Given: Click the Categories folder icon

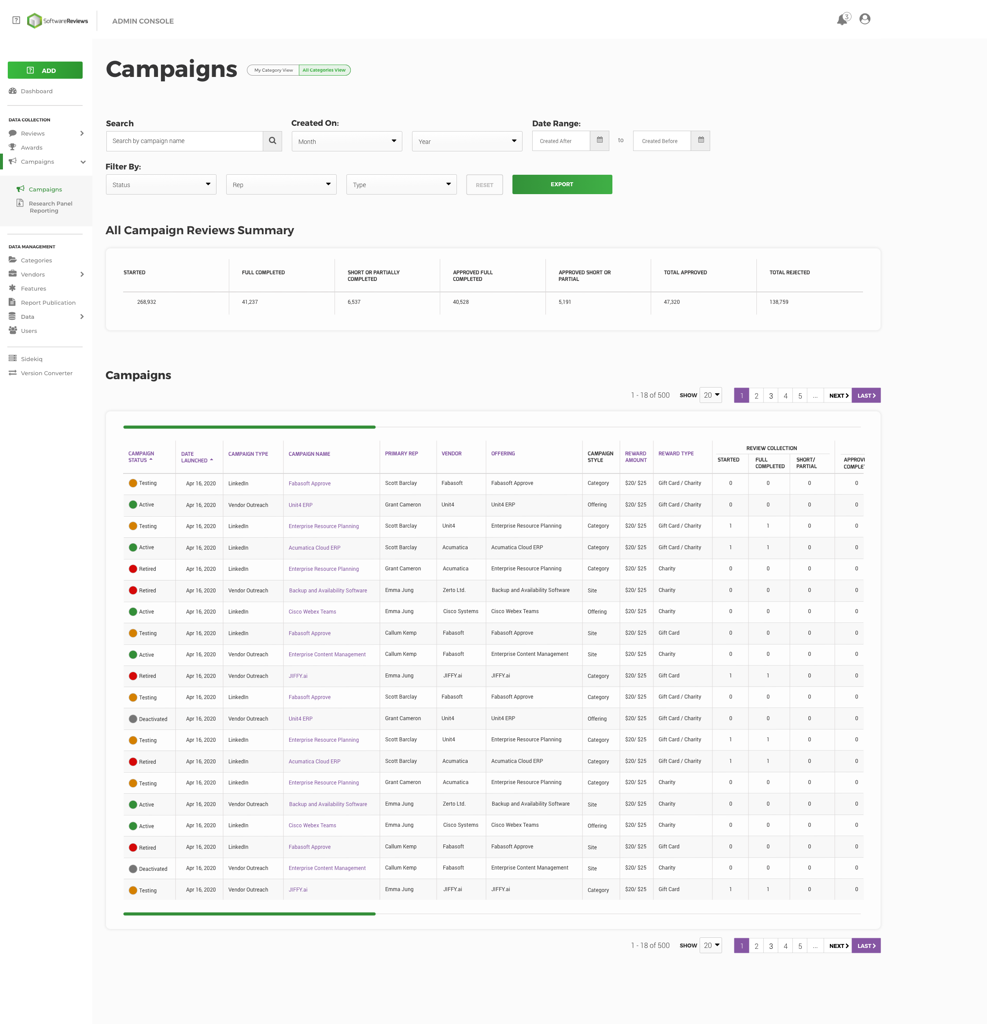Looking at the screenshot, I should (x=12, y=260).
